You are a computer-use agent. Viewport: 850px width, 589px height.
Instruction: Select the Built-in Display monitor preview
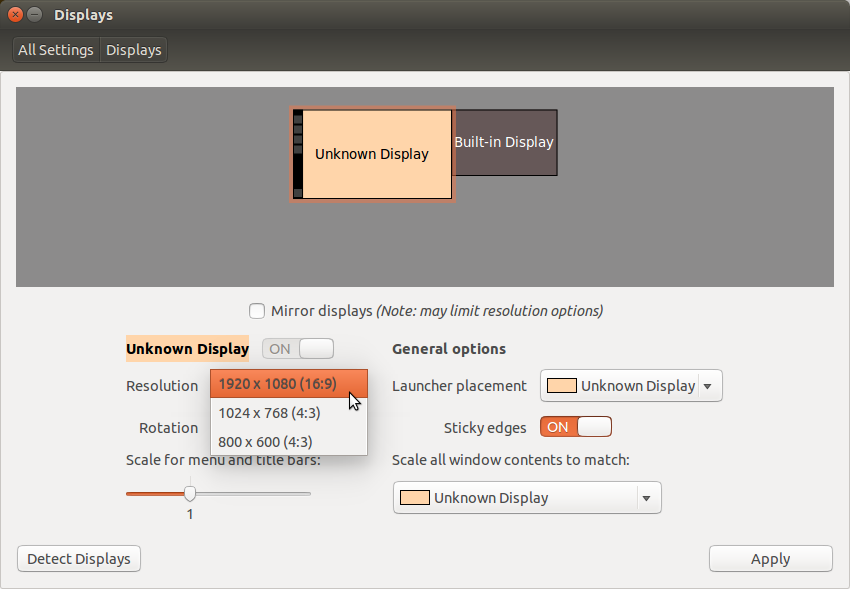[x=505, y=143]
